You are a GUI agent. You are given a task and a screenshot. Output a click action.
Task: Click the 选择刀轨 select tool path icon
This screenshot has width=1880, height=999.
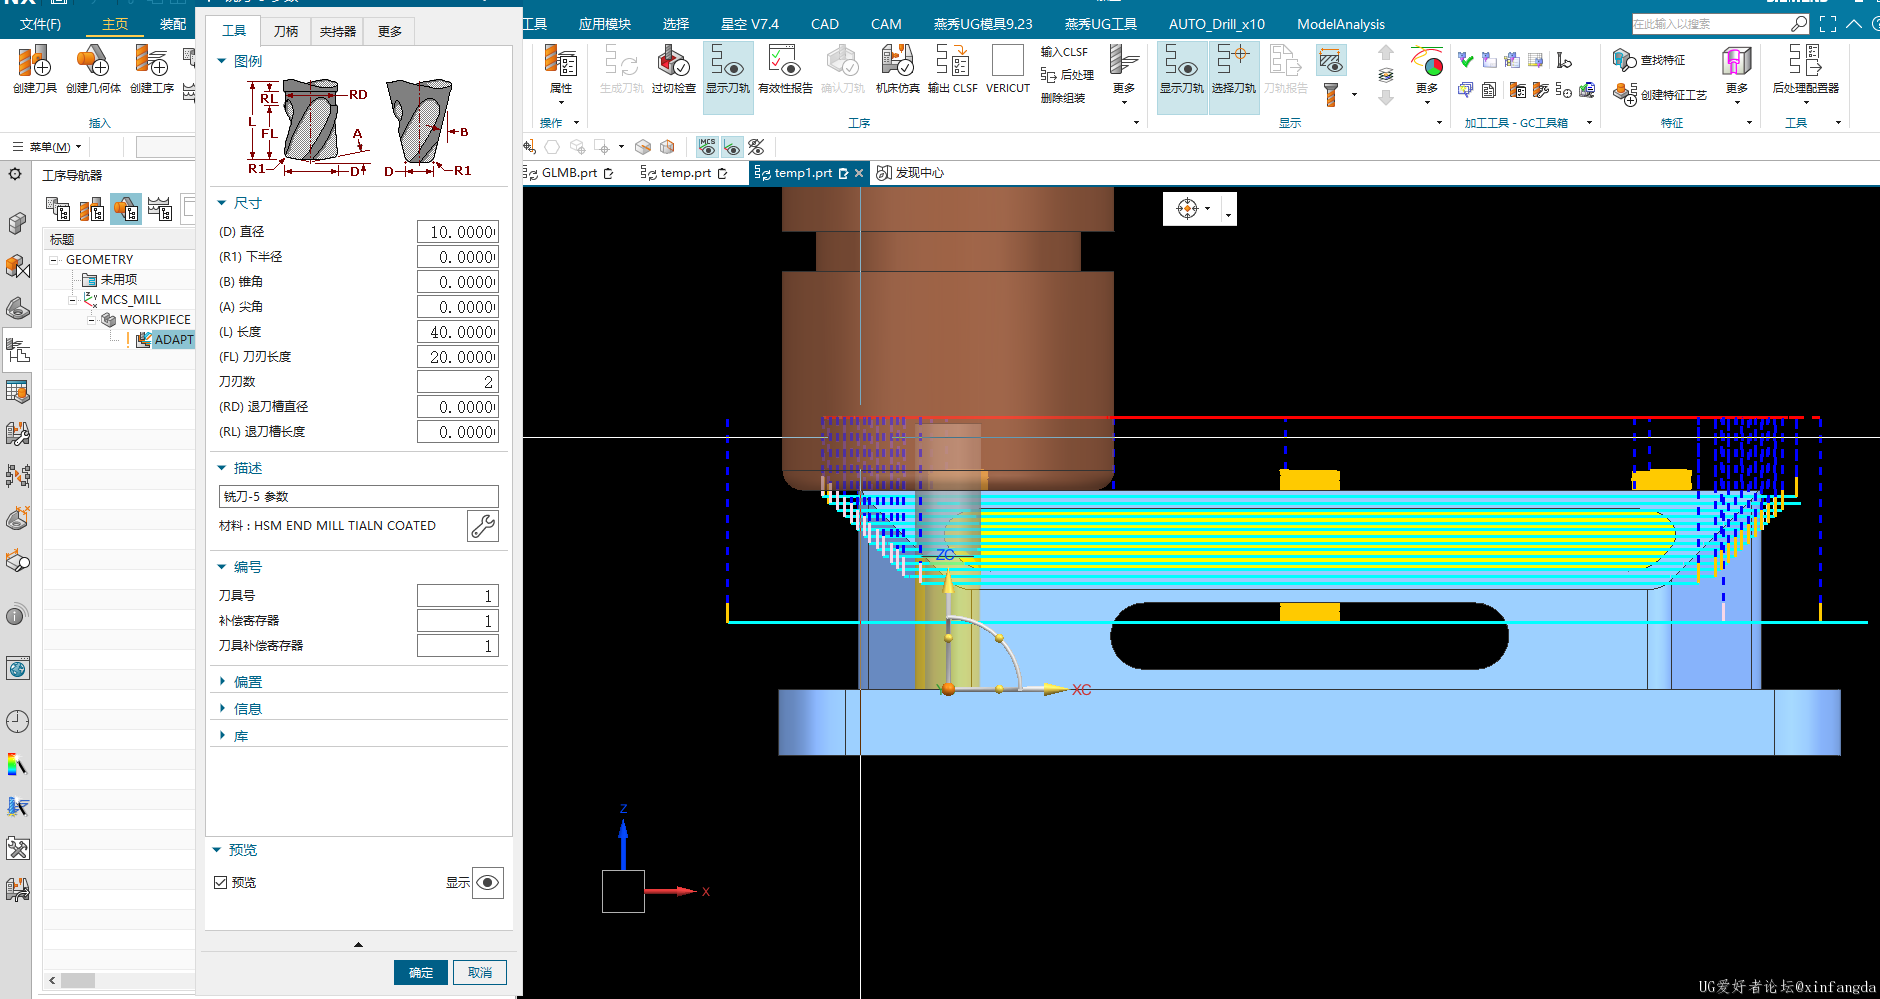click(1233, 69)
